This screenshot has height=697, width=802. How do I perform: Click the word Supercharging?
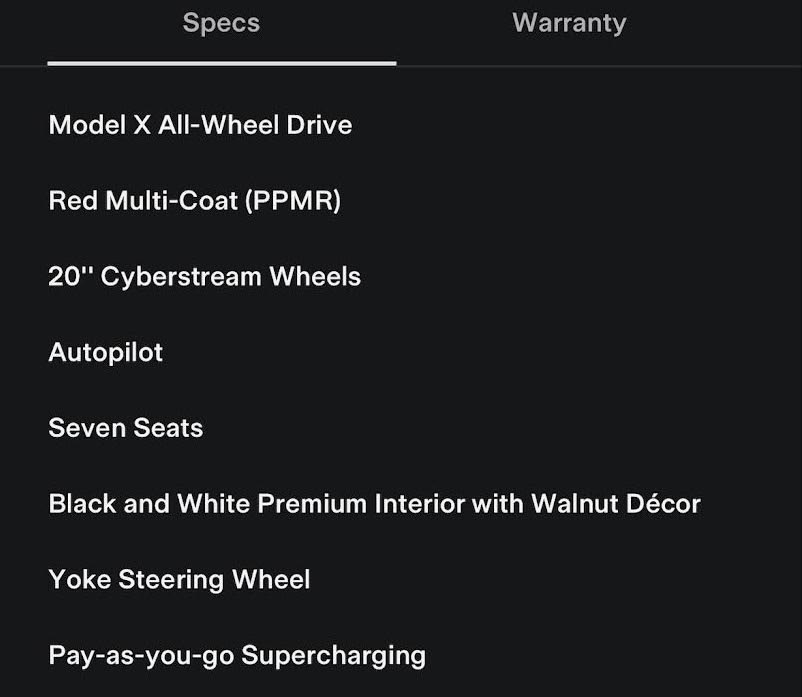(334, 656)
